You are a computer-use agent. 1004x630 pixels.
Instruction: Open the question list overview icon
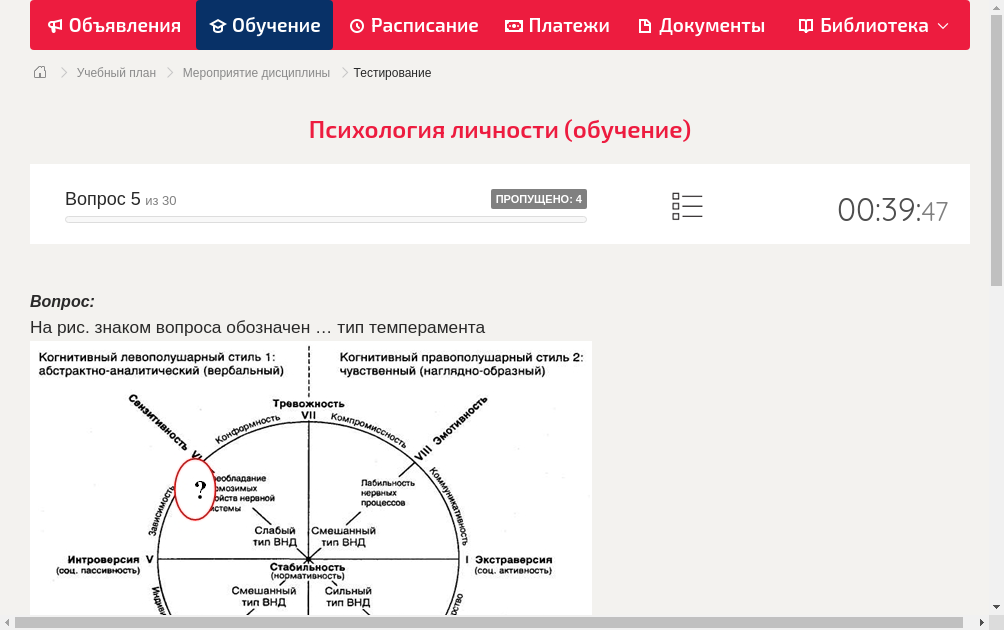687,205
